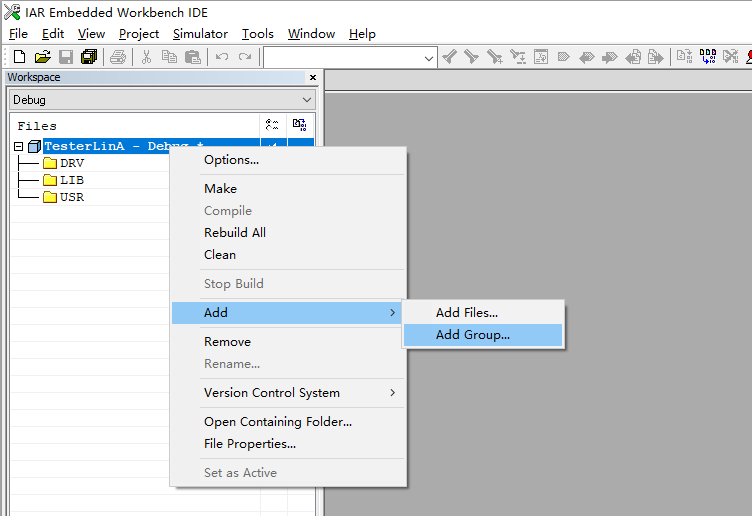Select the DRV group label in tree
752x516 pixels.
tap(72, 163)
